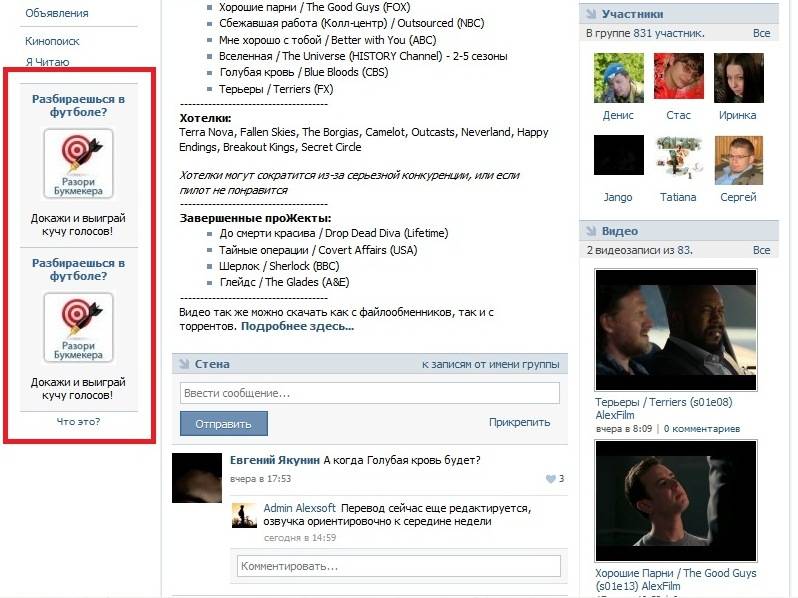
Task: Play the Терьеры / Terriers video thumbnail
Action: (x=676, y=330)
